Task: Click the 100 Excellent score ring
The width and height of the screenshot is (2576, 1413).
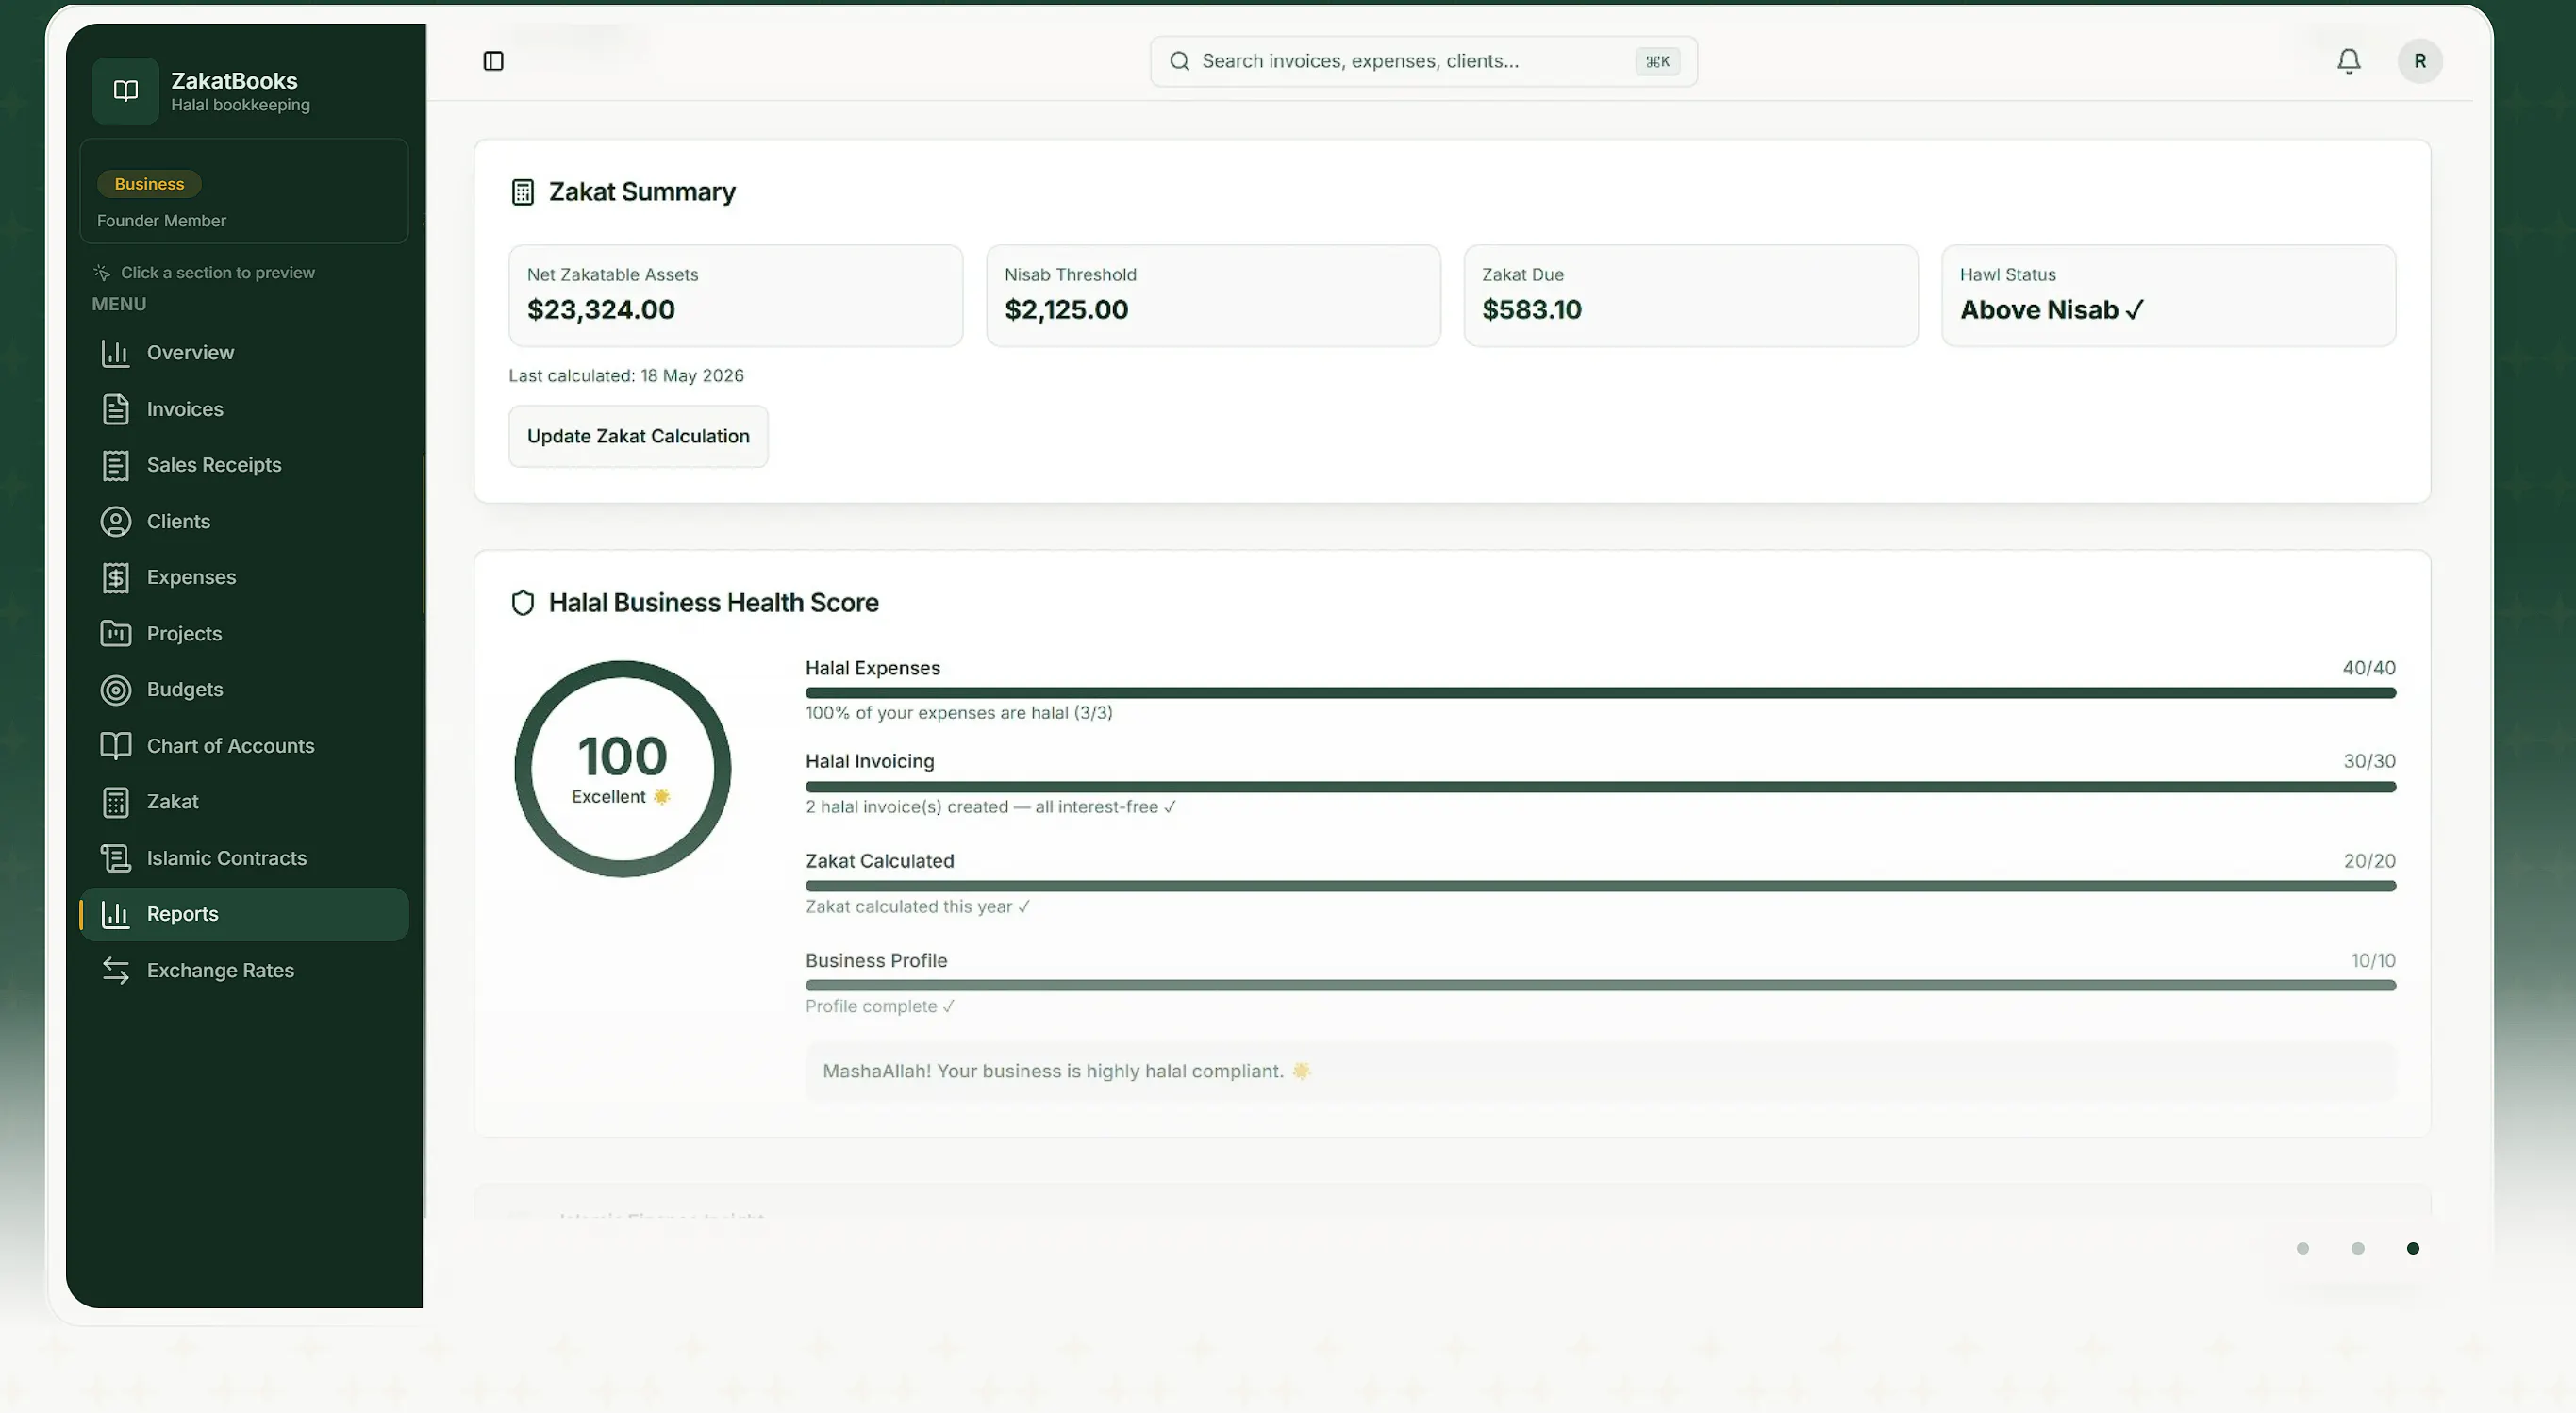Action: (622, 769)
